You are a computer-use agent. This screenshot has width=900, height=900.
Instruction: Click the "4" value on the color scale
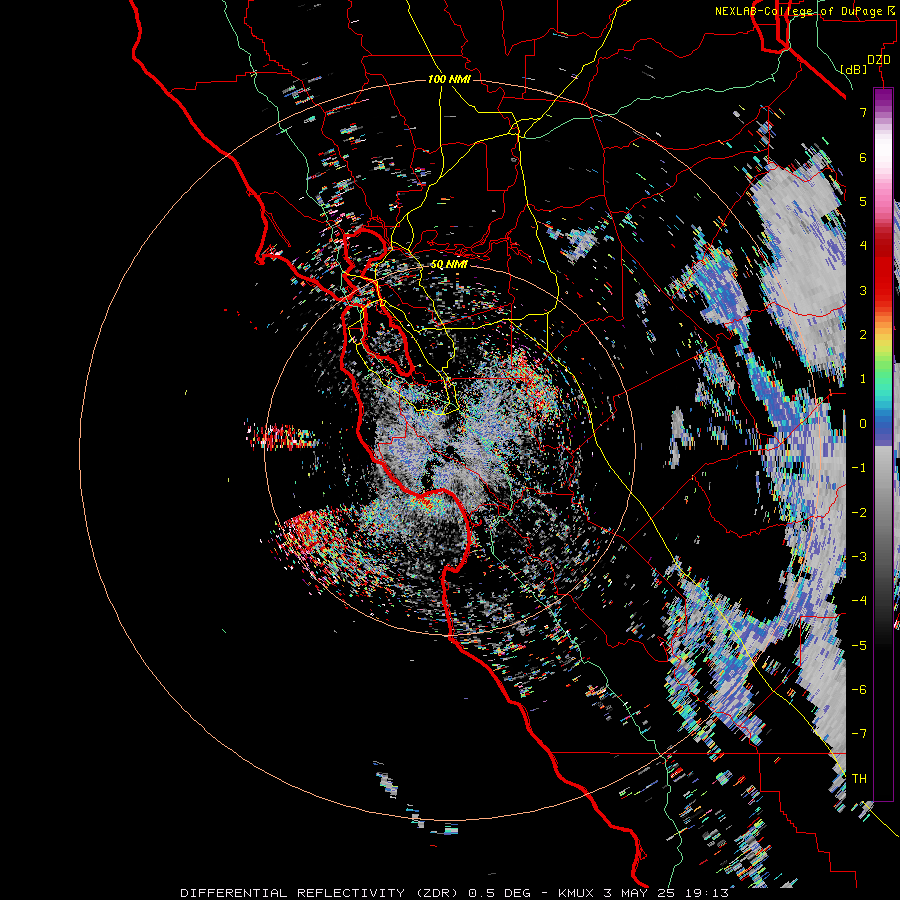coord(863,246)
